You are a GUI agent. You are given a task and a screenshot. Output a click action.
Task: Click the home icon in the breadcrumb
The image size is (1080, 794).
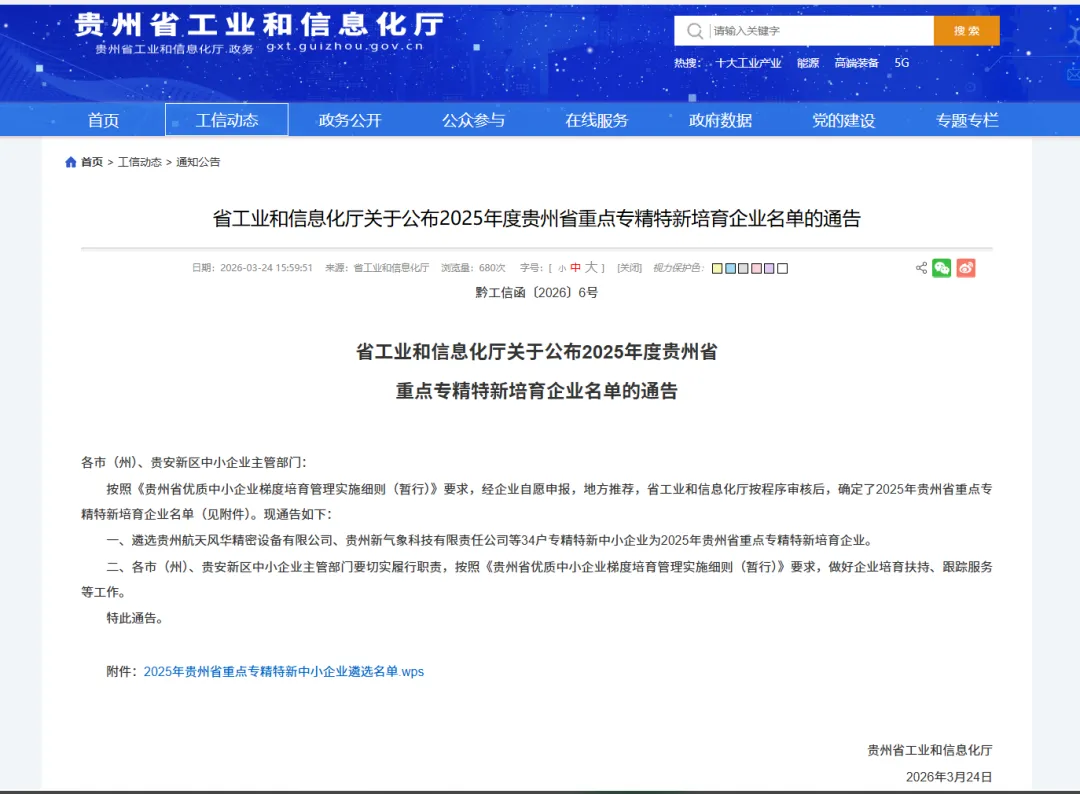(70, 161)
